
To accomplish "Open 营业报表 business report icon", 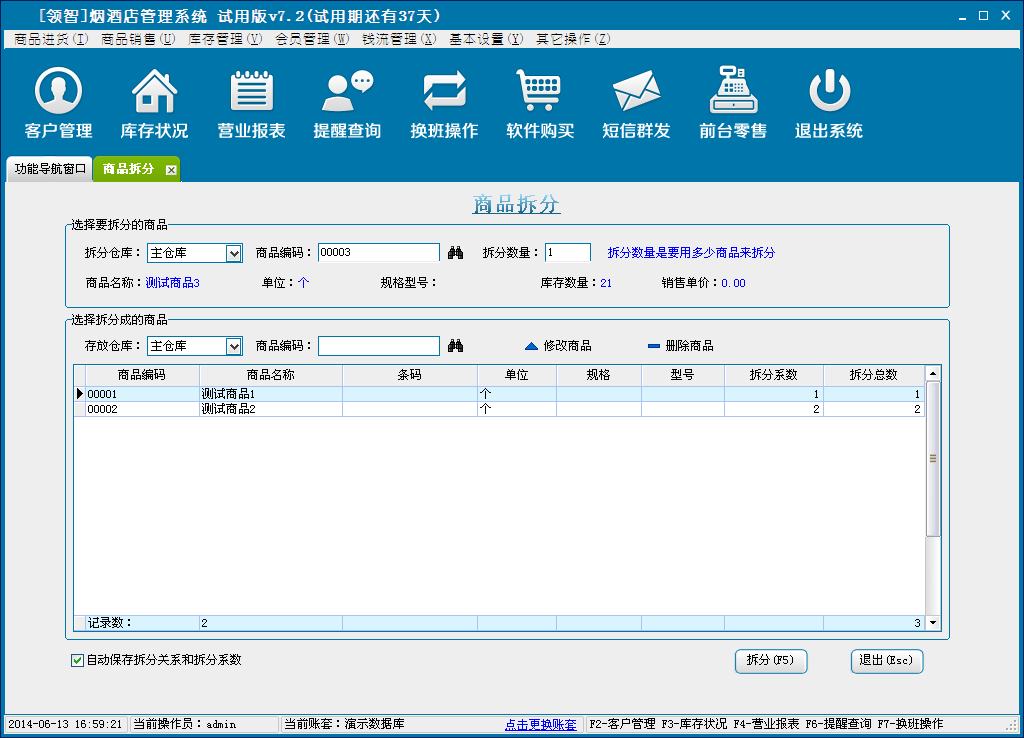I will tap(251, 92).
